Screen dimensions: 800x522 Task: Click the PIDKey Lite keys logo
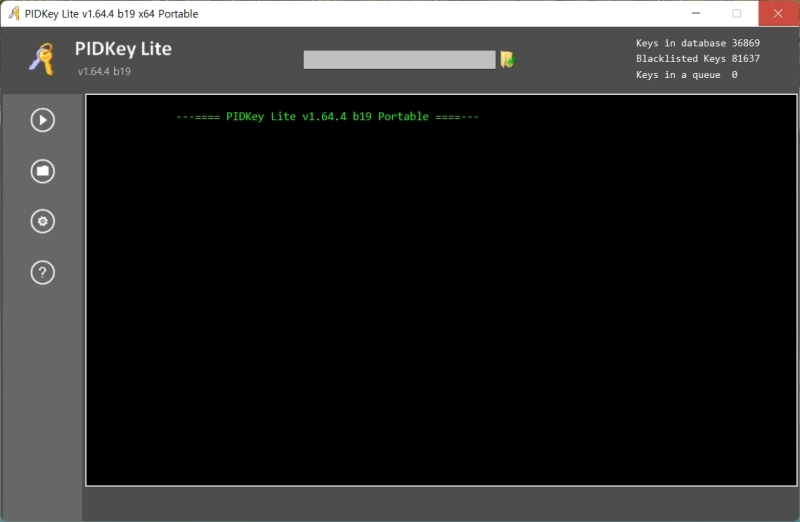[x=42, y=59]
